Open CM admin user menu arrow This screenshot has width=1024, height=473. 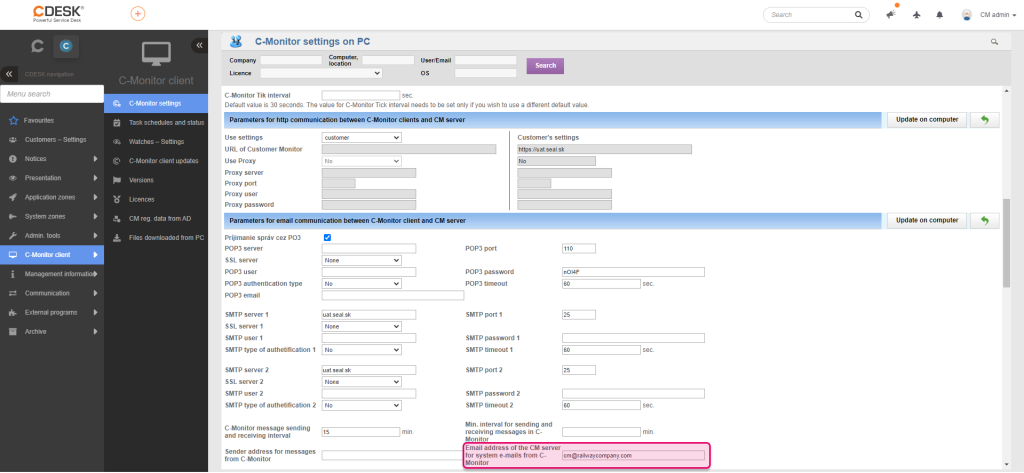click(1014, 15)
